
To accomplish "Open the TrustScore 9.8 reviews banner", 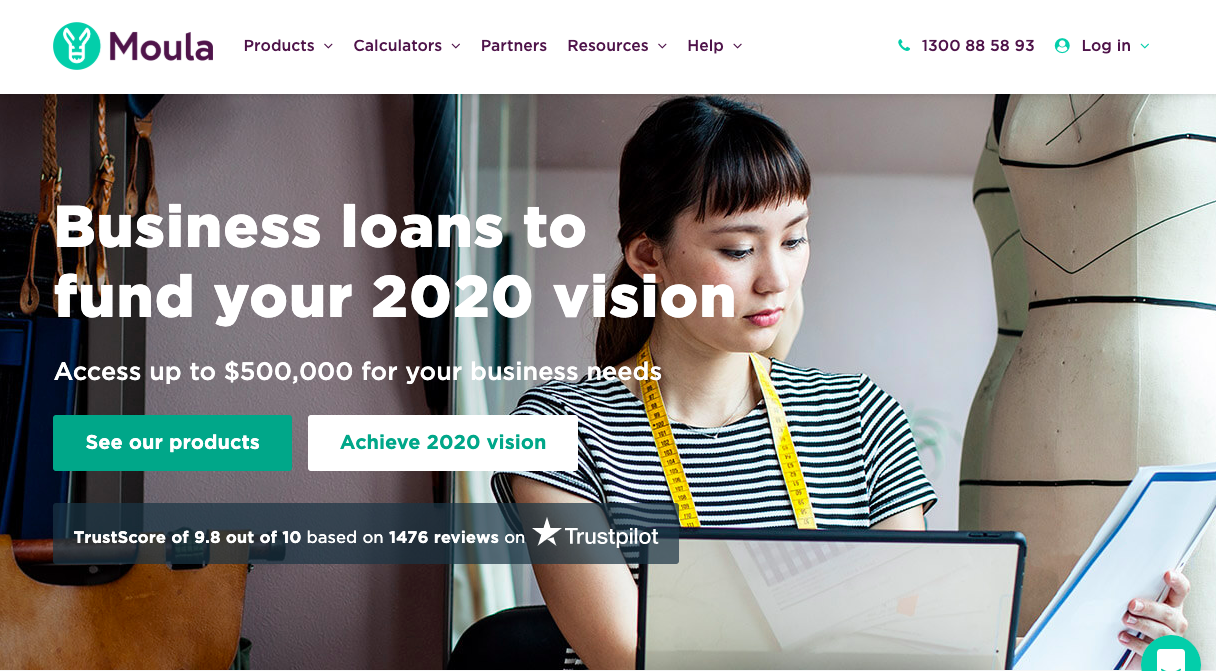I will click(366, 534).
